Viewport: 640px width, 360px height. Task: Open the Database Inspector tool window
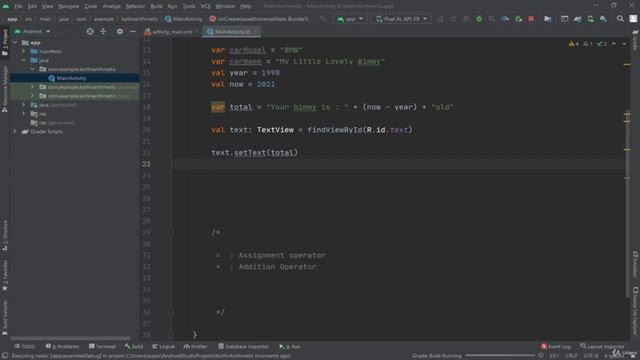tap(243, 346)
